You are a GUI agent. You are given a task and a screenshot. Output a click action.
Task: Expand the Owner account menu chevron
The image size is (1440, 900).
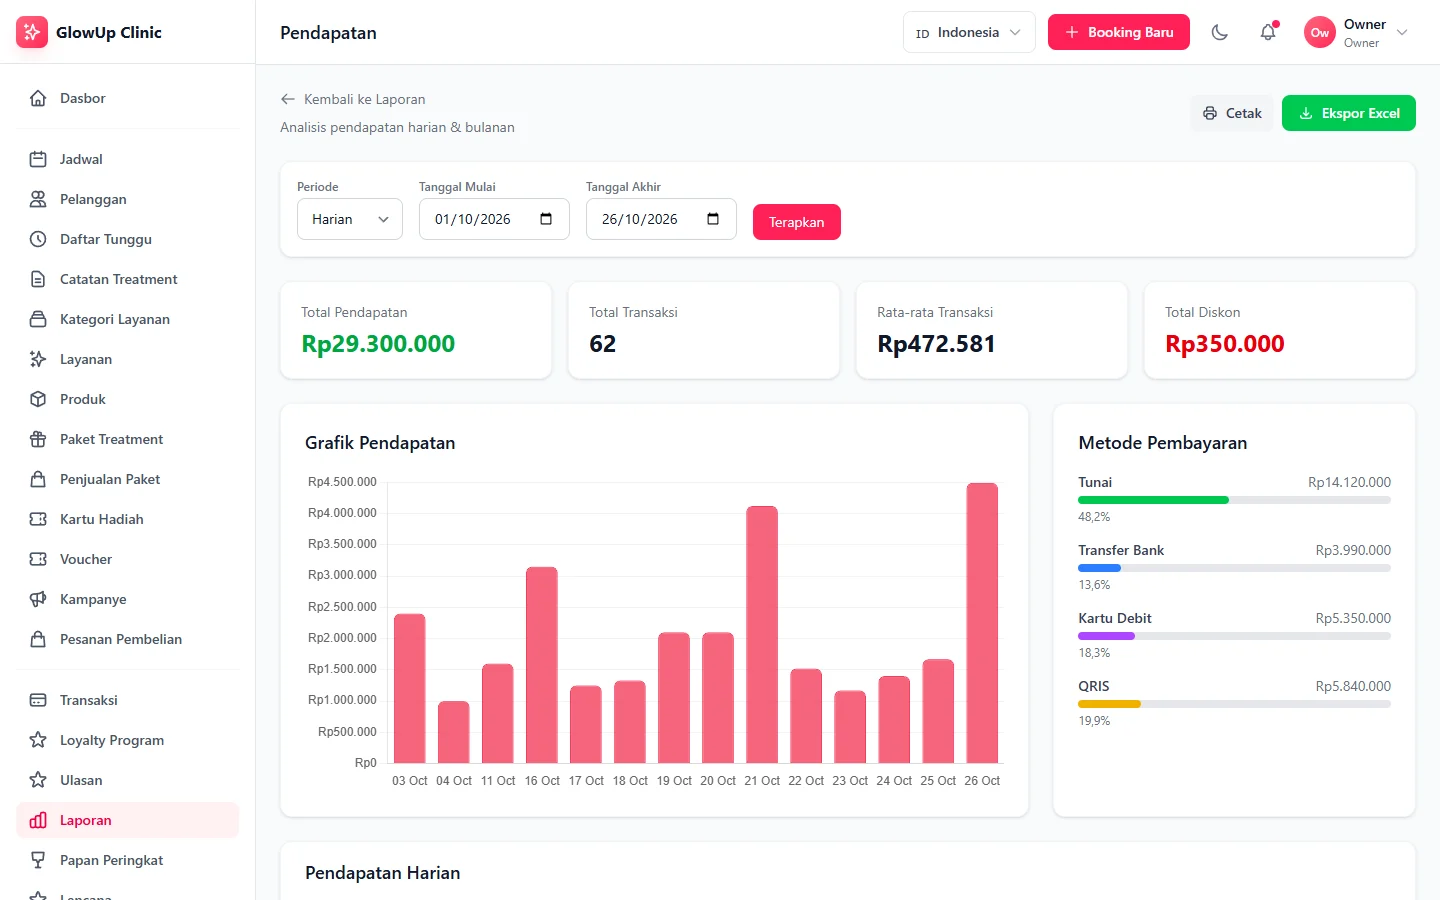point(1402,32)
